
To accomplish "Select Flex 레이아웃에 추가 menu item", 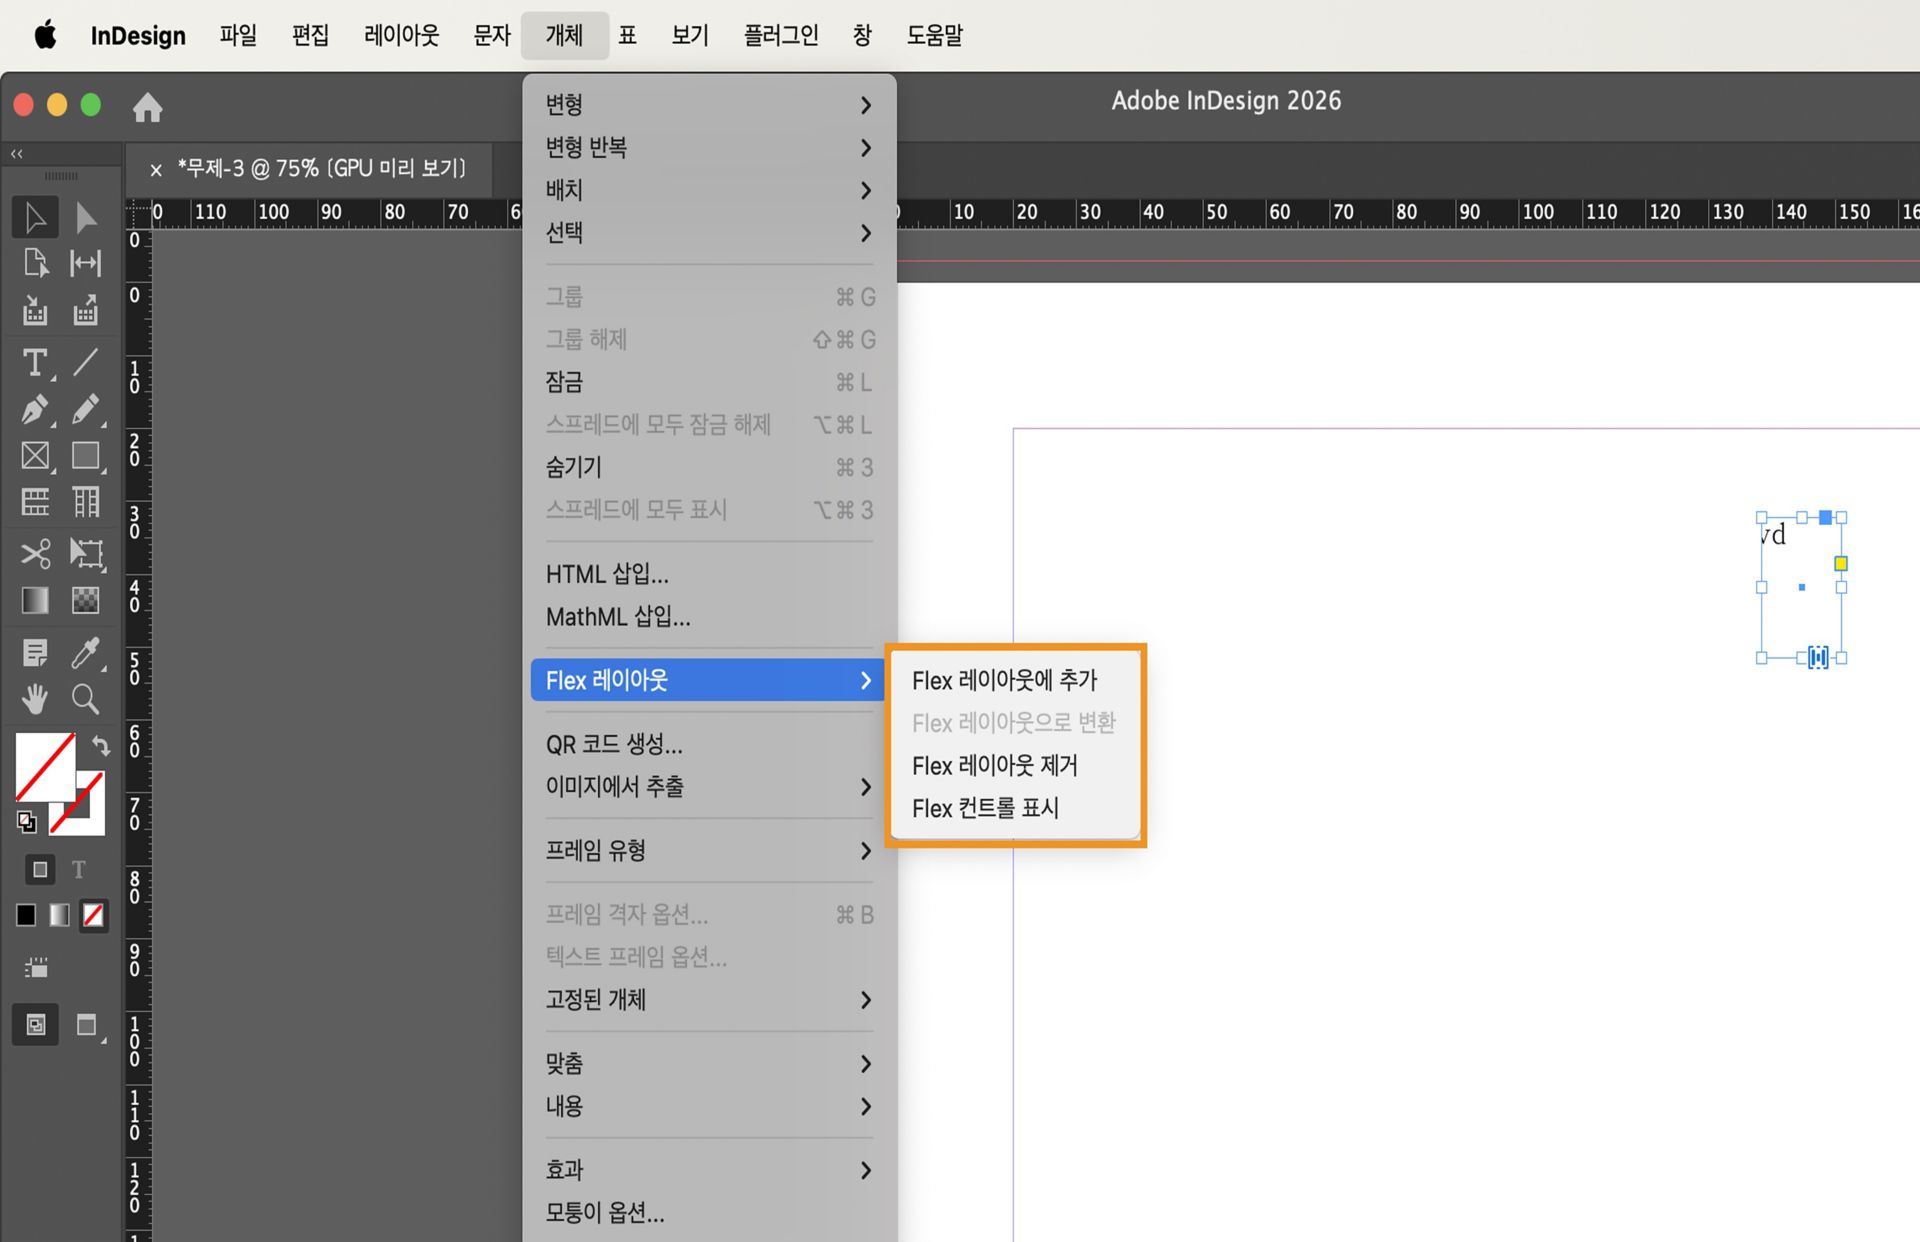I will pos(1004,680).
